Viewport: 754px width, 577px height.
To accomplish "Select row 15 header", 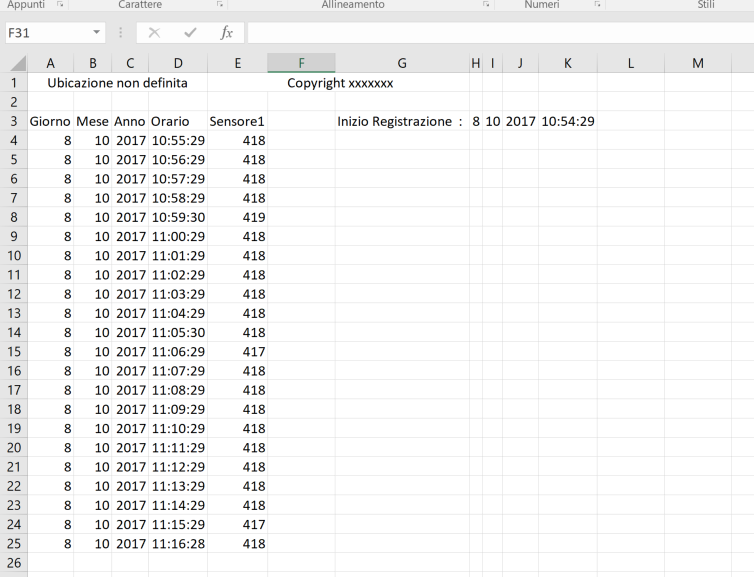I will (14, 351).
